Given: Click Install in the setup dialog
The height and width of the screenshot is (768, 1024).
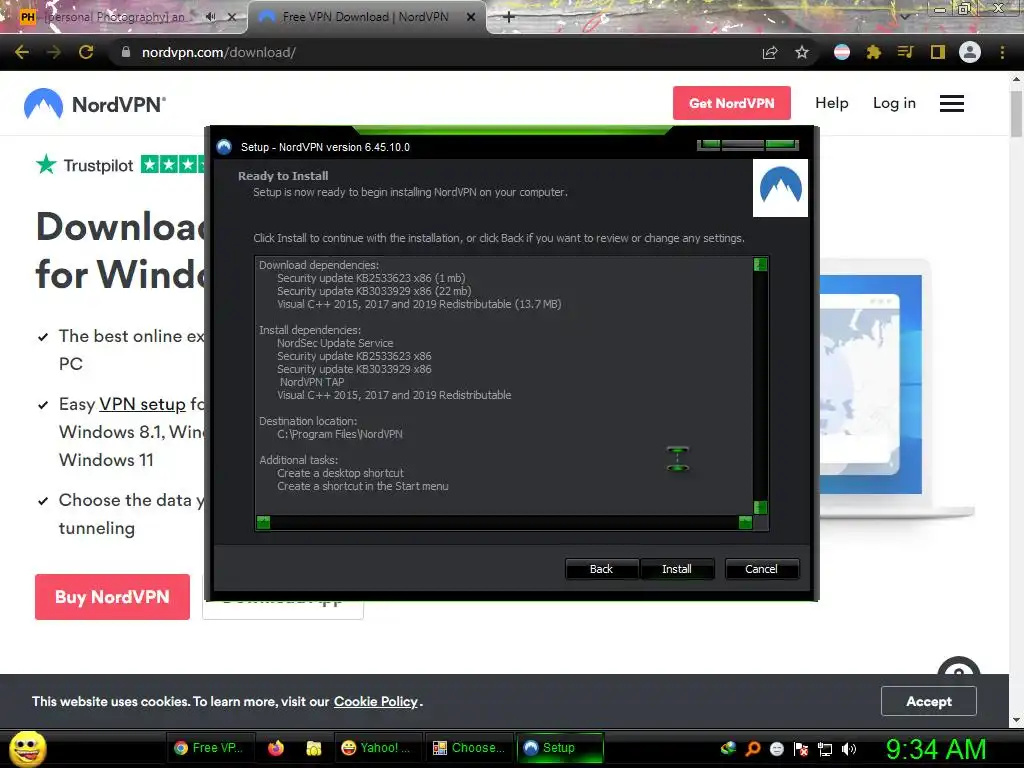Looking at the screenshot, I should tap(677, 569).
